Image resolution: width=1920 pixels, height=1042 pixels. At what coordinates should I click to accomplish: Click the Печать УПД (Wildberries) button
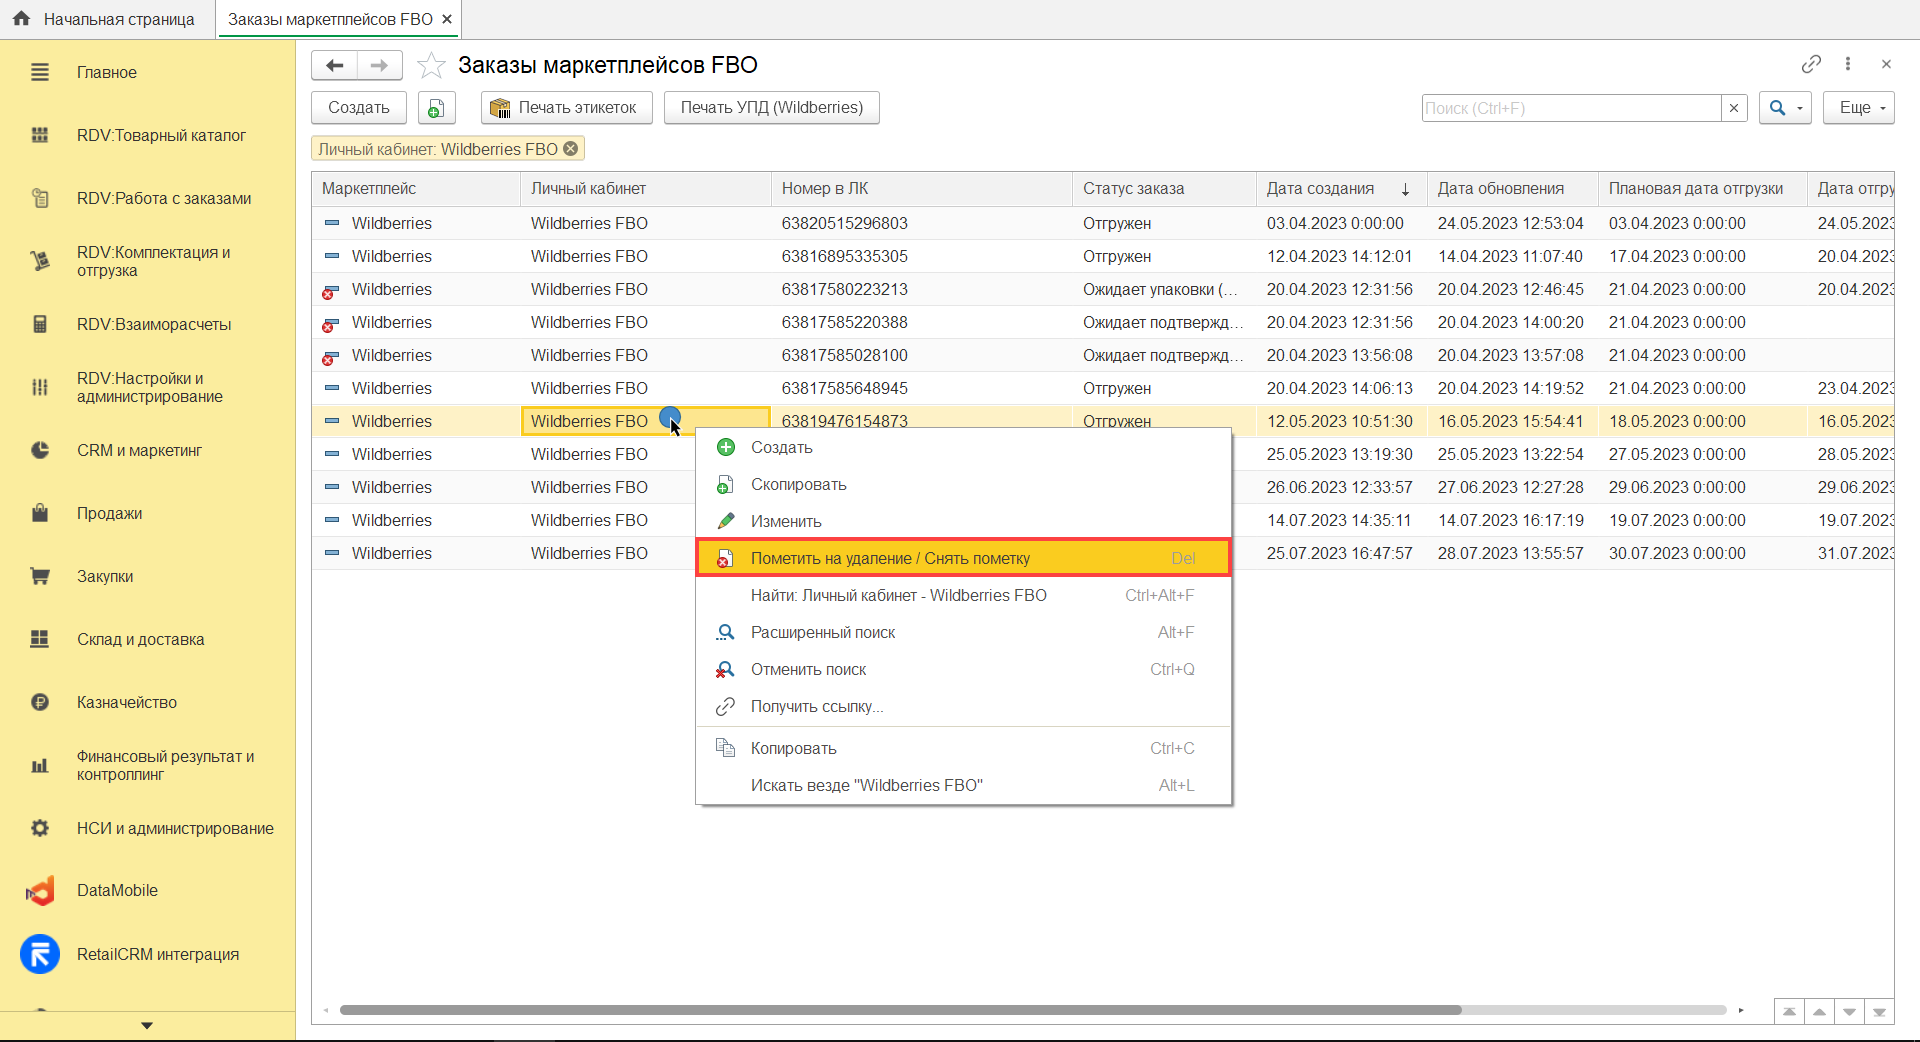pyautogui.click(x=771, y=108)
